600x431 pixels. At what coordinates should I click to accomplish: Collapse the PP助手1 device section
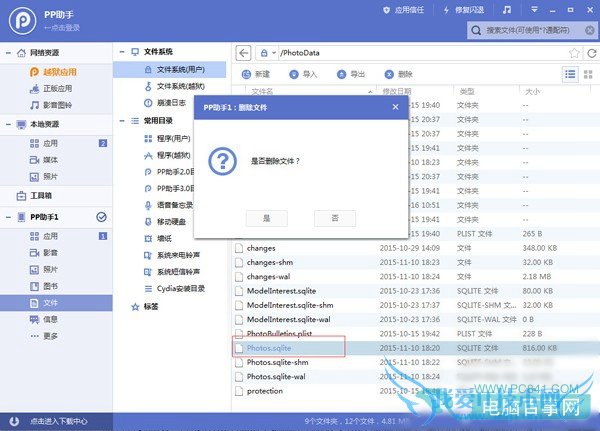[8, 217]
